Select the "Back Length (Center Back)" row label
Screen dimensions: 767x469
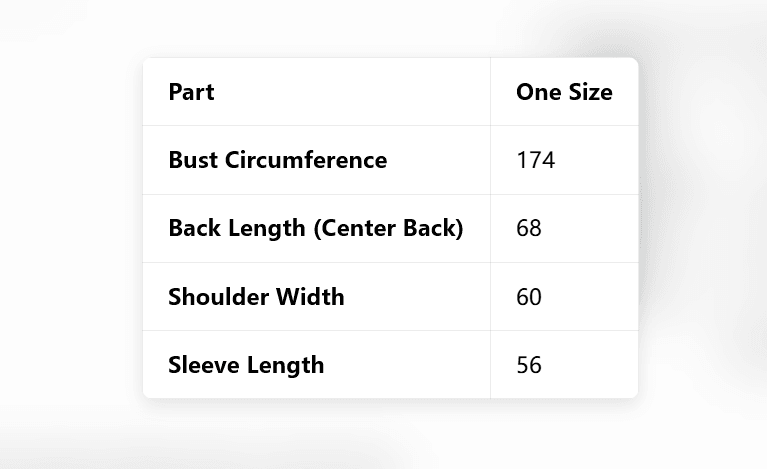(315, 228)
